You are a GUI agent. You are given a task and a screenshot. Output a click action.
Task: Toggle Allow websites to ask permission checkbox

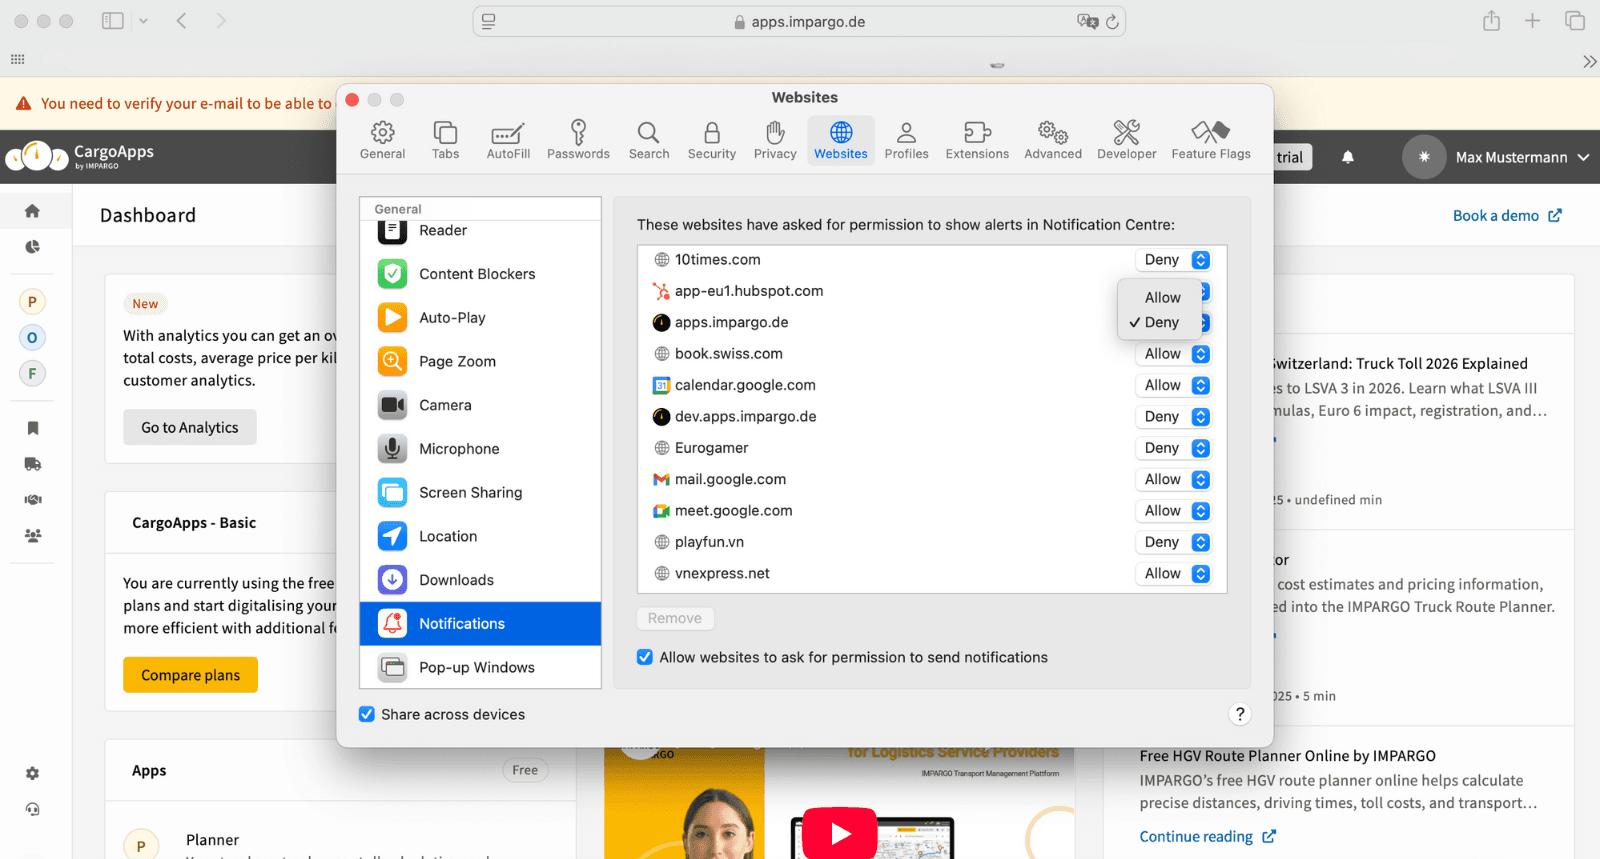coord(645,657)
